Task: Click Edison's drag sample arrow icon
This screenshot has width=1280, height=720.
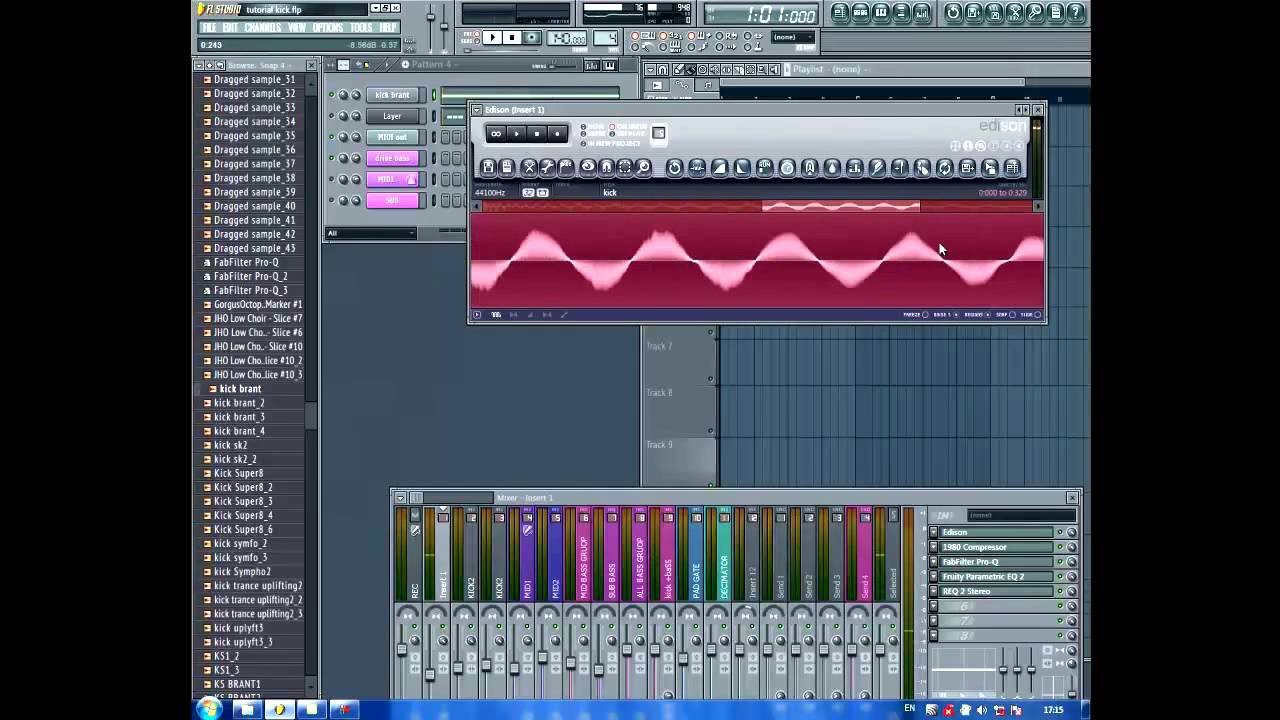Action: click(990, 168)
